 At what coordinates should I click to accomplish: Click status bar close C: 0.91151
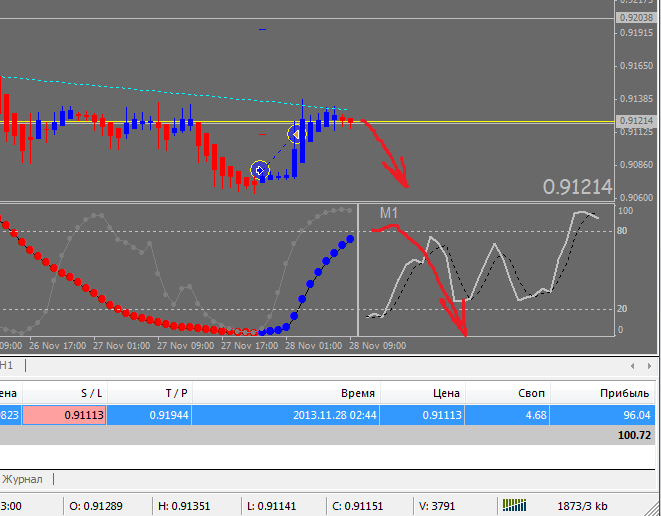point(357,505)
